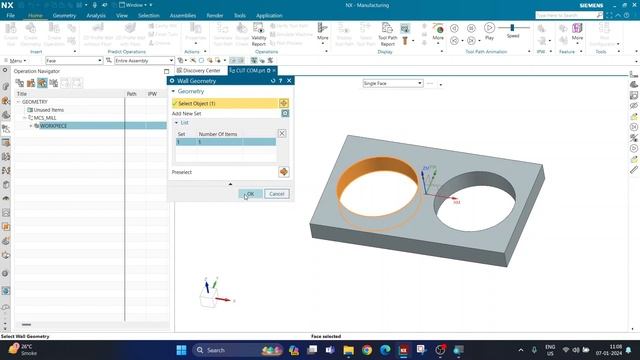This screenshot has width=640, height=360.
Task: Maximize the Operation Navigator panel
Action: pyautogui.click(x=166, y=71)
